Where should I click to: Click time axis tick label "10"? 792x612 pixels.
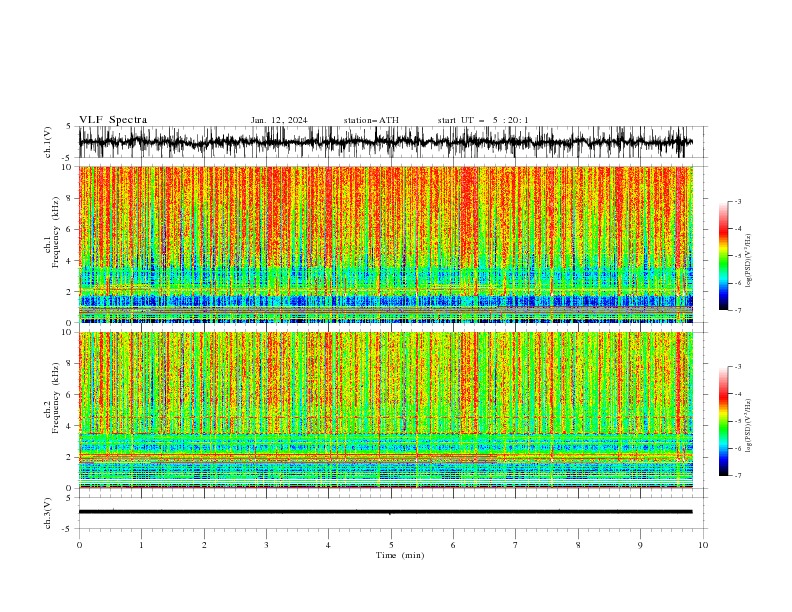[703, 545]
